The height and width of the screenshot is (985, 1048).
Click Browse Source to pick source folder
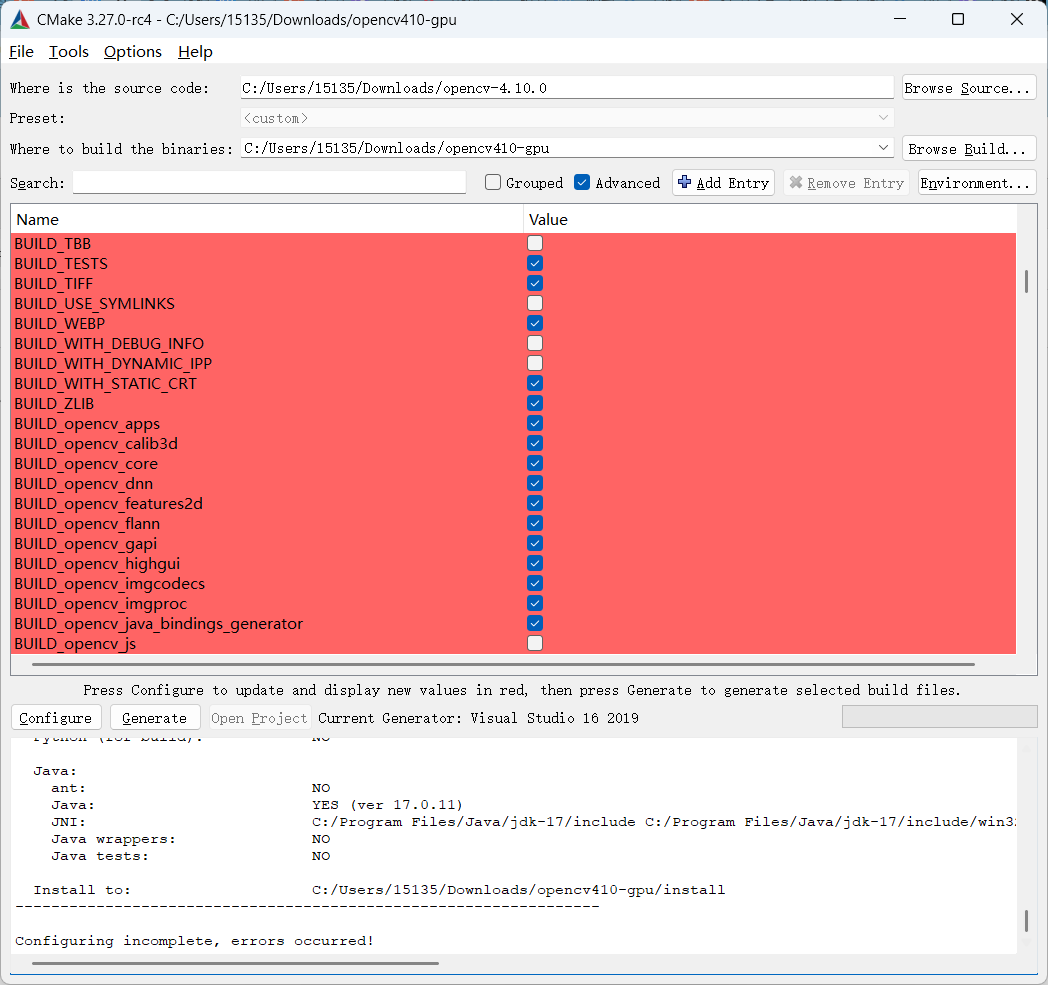pyautogui.click(x=968, y=87)
